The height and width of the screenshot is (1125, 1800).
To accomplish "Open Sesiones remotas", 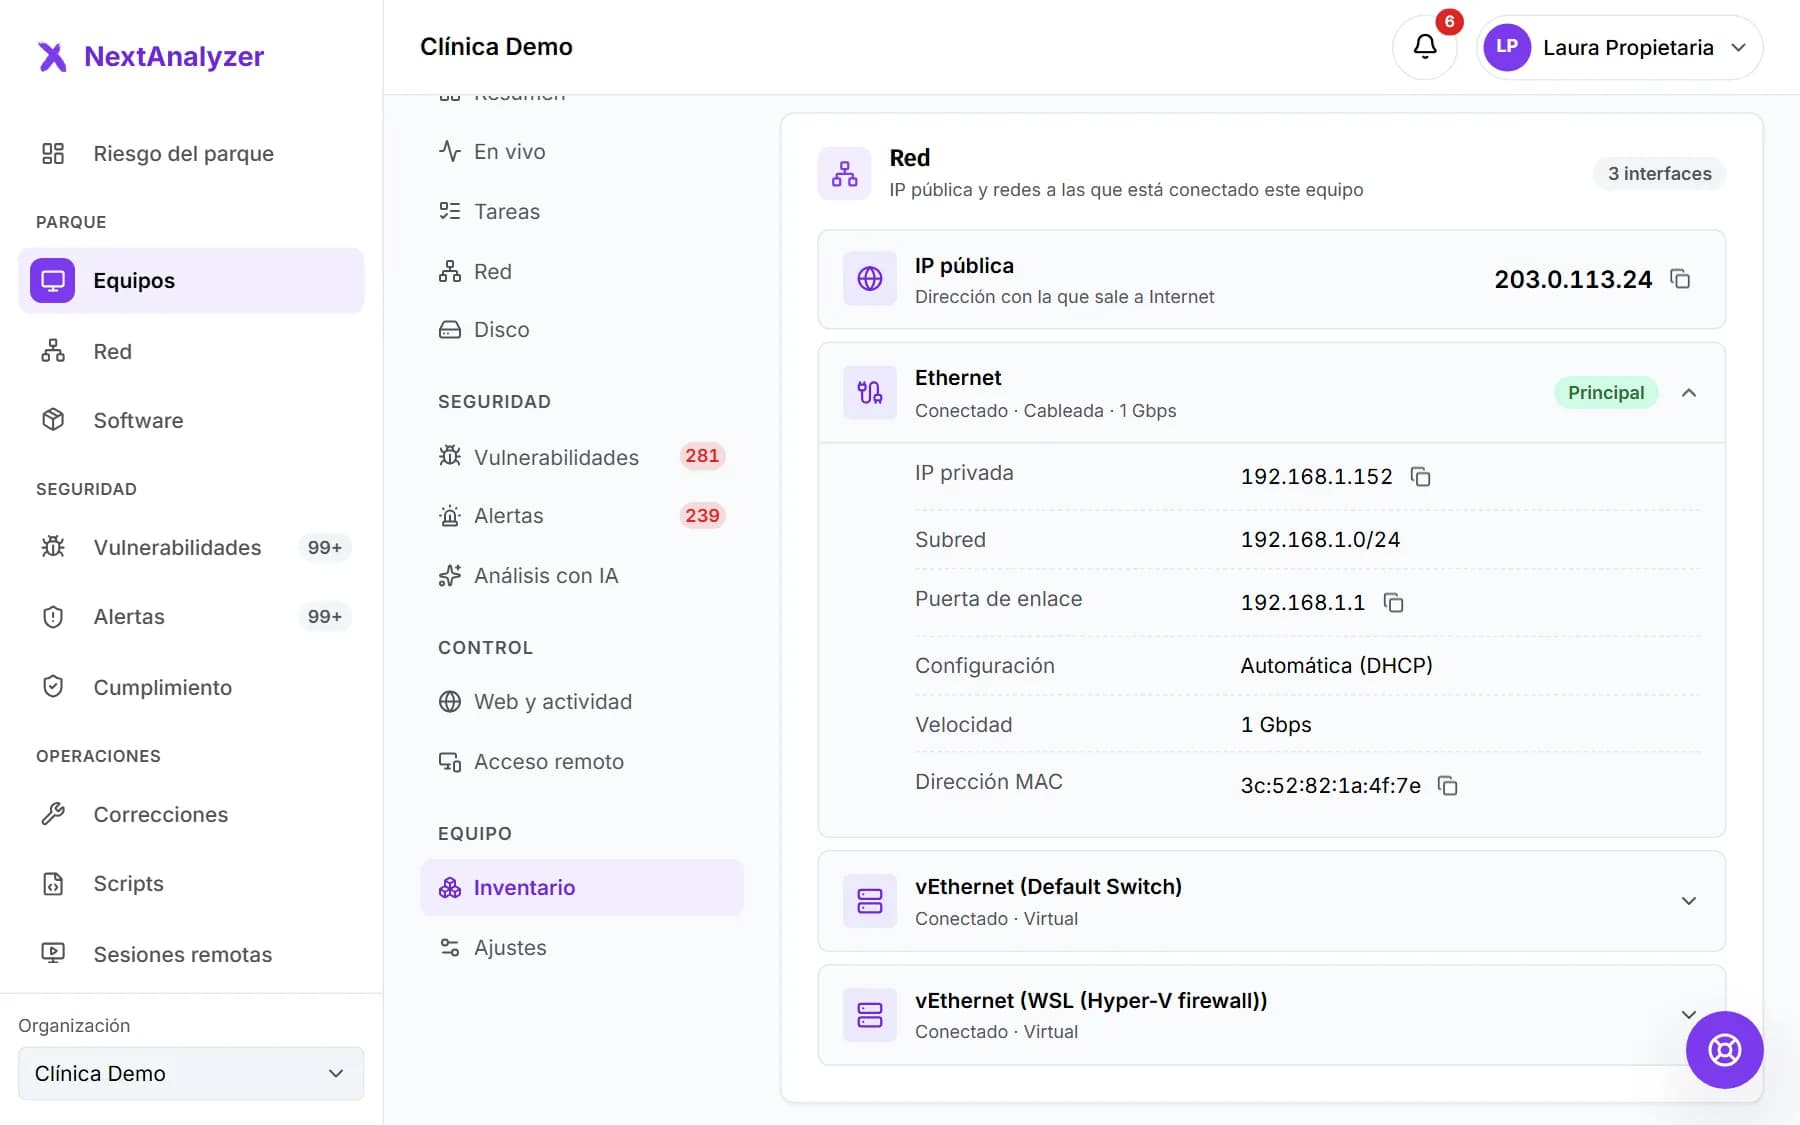I will 191,954.
